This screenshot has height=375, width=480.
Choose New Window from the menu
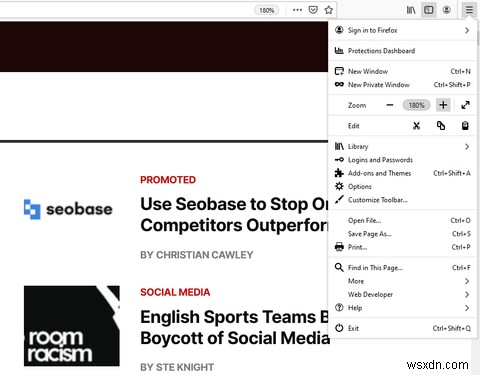coord(402,71)
